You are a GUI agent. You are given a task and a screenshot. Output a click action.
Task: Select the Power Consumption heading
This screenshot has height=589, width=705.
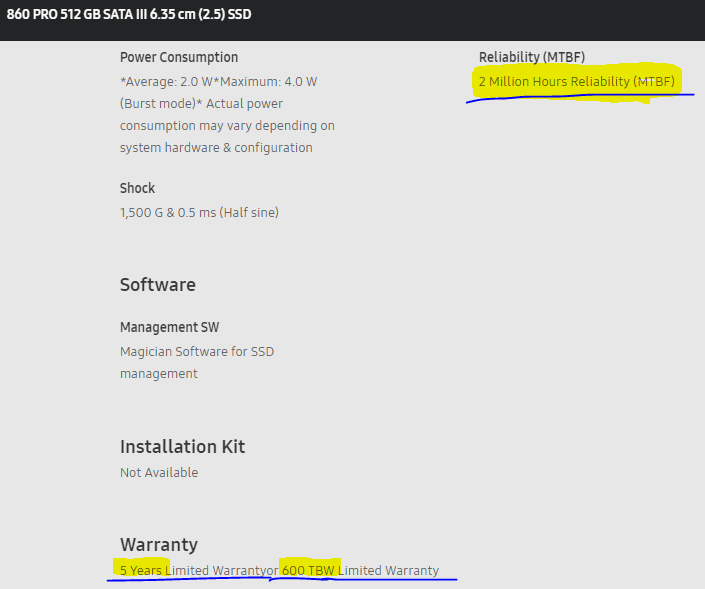pos(179,58)
